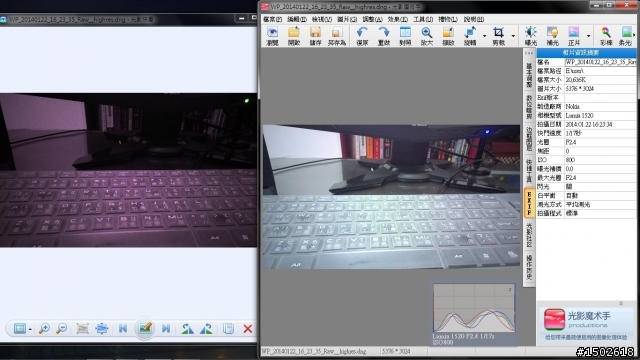Choose the 另存為 save-as icon
This screenshot has height=360, width=640.
[337, 36]
